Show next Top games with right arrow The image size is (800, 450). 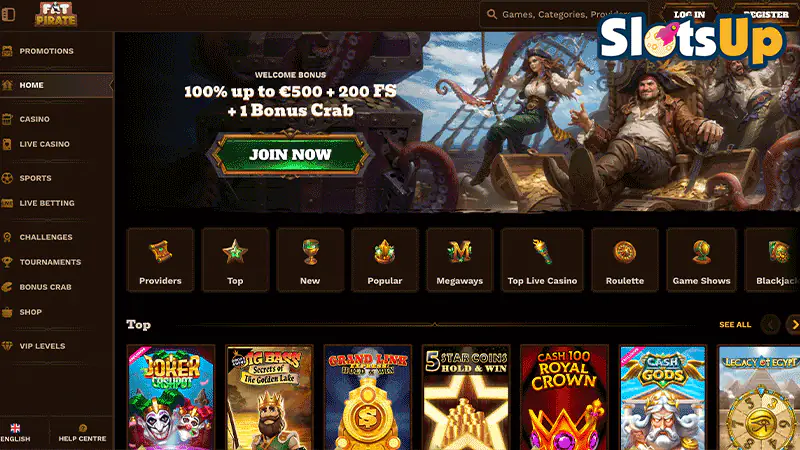click(x=793, y=324)
